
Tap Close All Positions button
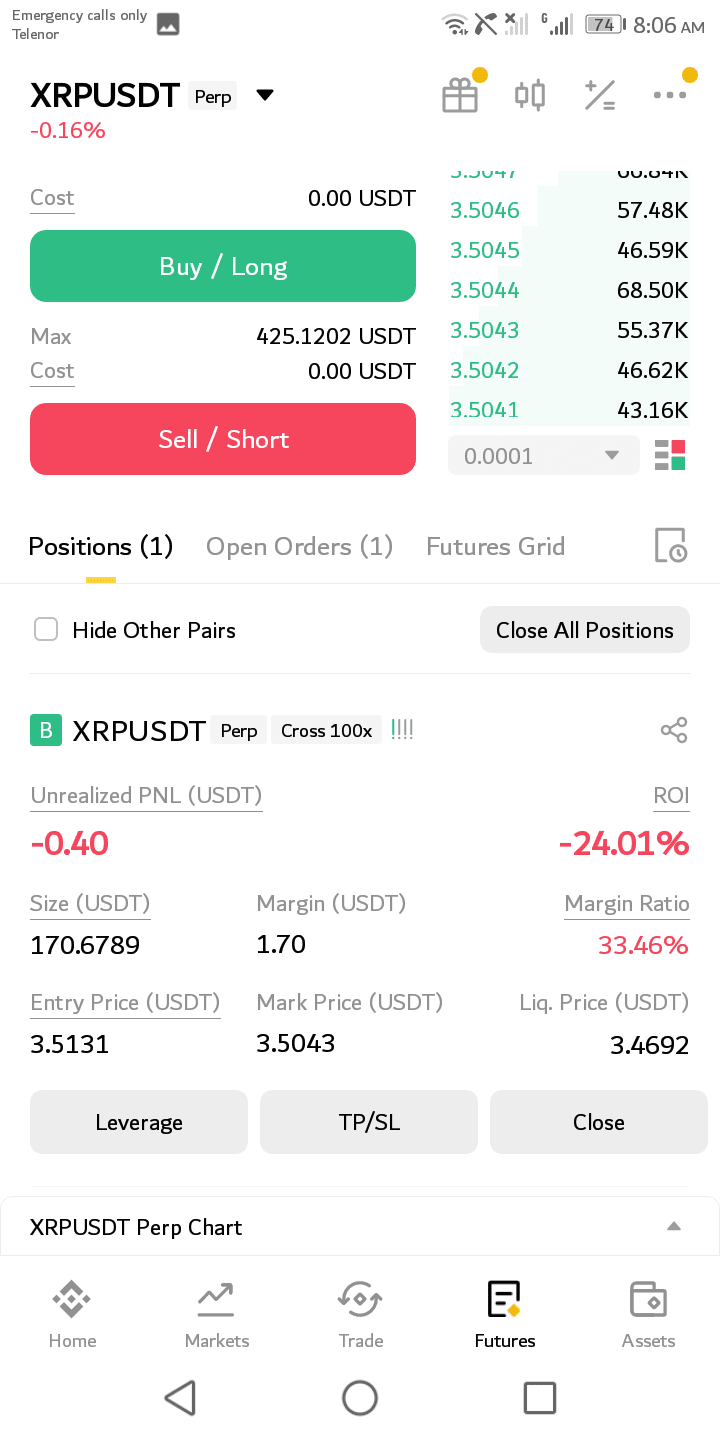(x=585, y=630)
